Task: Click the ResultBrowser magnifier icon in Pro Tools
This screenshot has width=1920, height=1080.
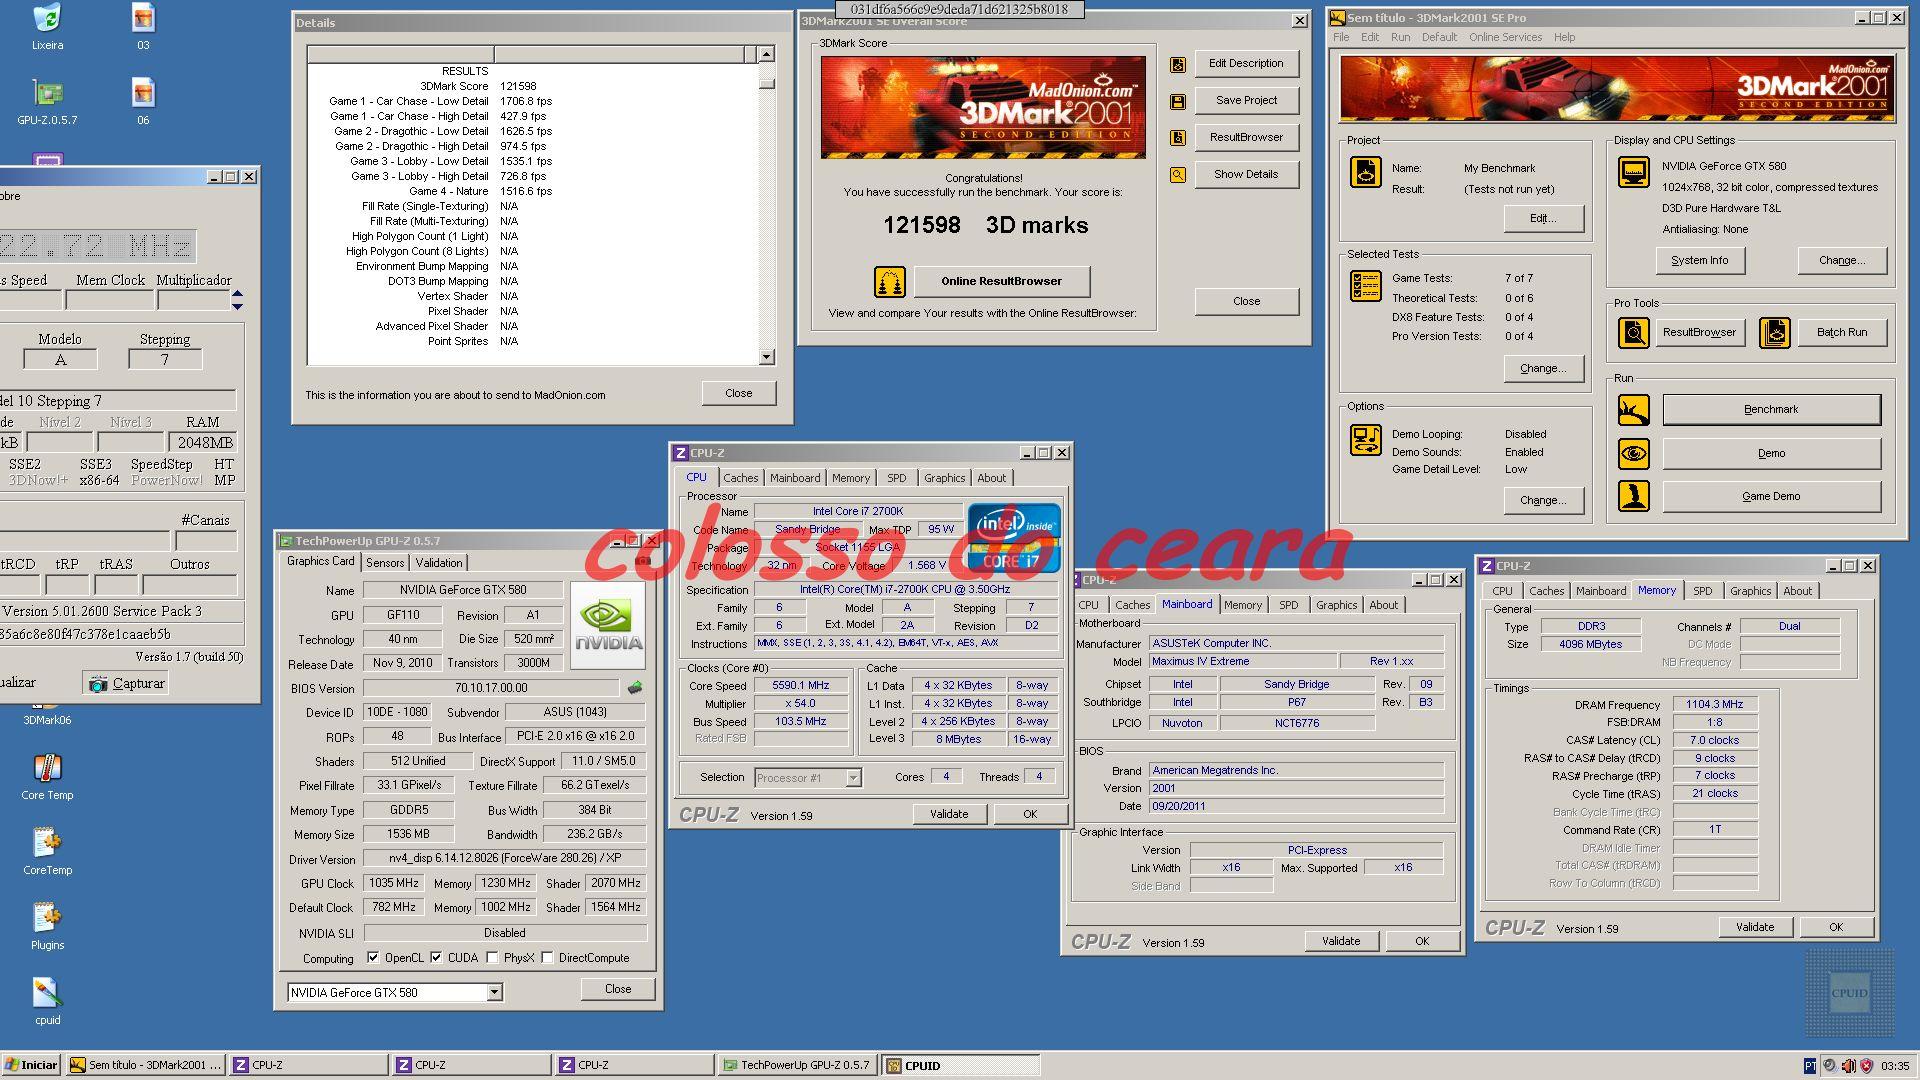Action: tap(1634, 333)
